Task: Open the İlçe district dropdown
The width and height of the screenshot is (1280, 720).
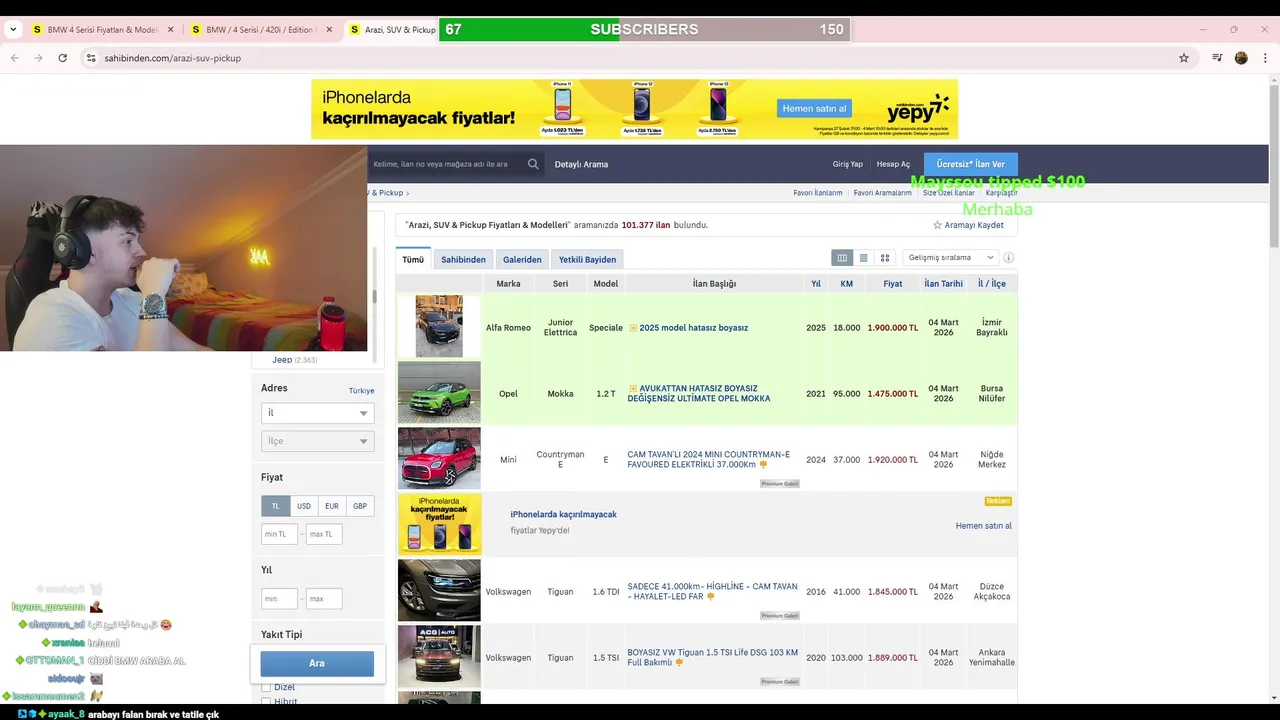Action: coord(317,441)
